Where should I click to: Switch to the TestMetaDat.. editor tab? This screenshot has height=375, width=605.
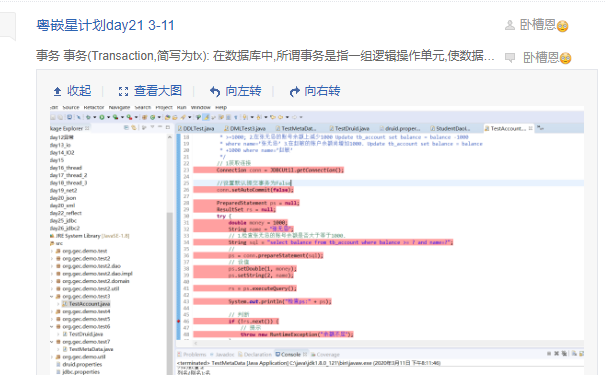pyautogui.click(x=296, y=128)
